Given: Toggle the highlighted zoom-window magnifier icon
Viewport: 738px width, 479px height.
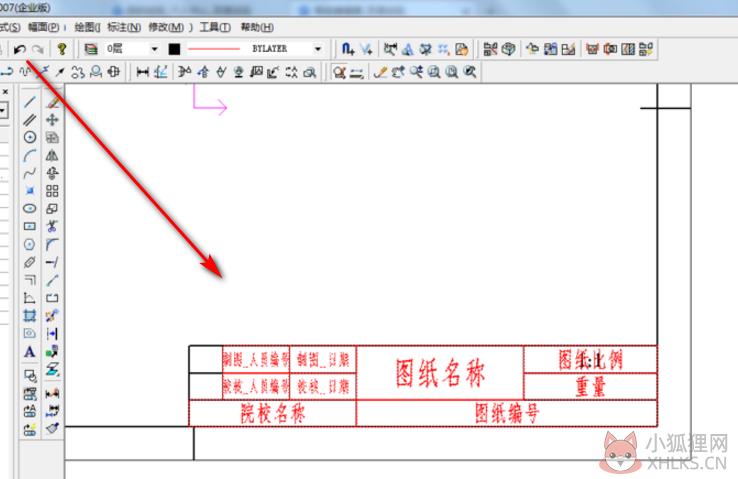Looking at the screenshot, I should click(x=339, y=72).
